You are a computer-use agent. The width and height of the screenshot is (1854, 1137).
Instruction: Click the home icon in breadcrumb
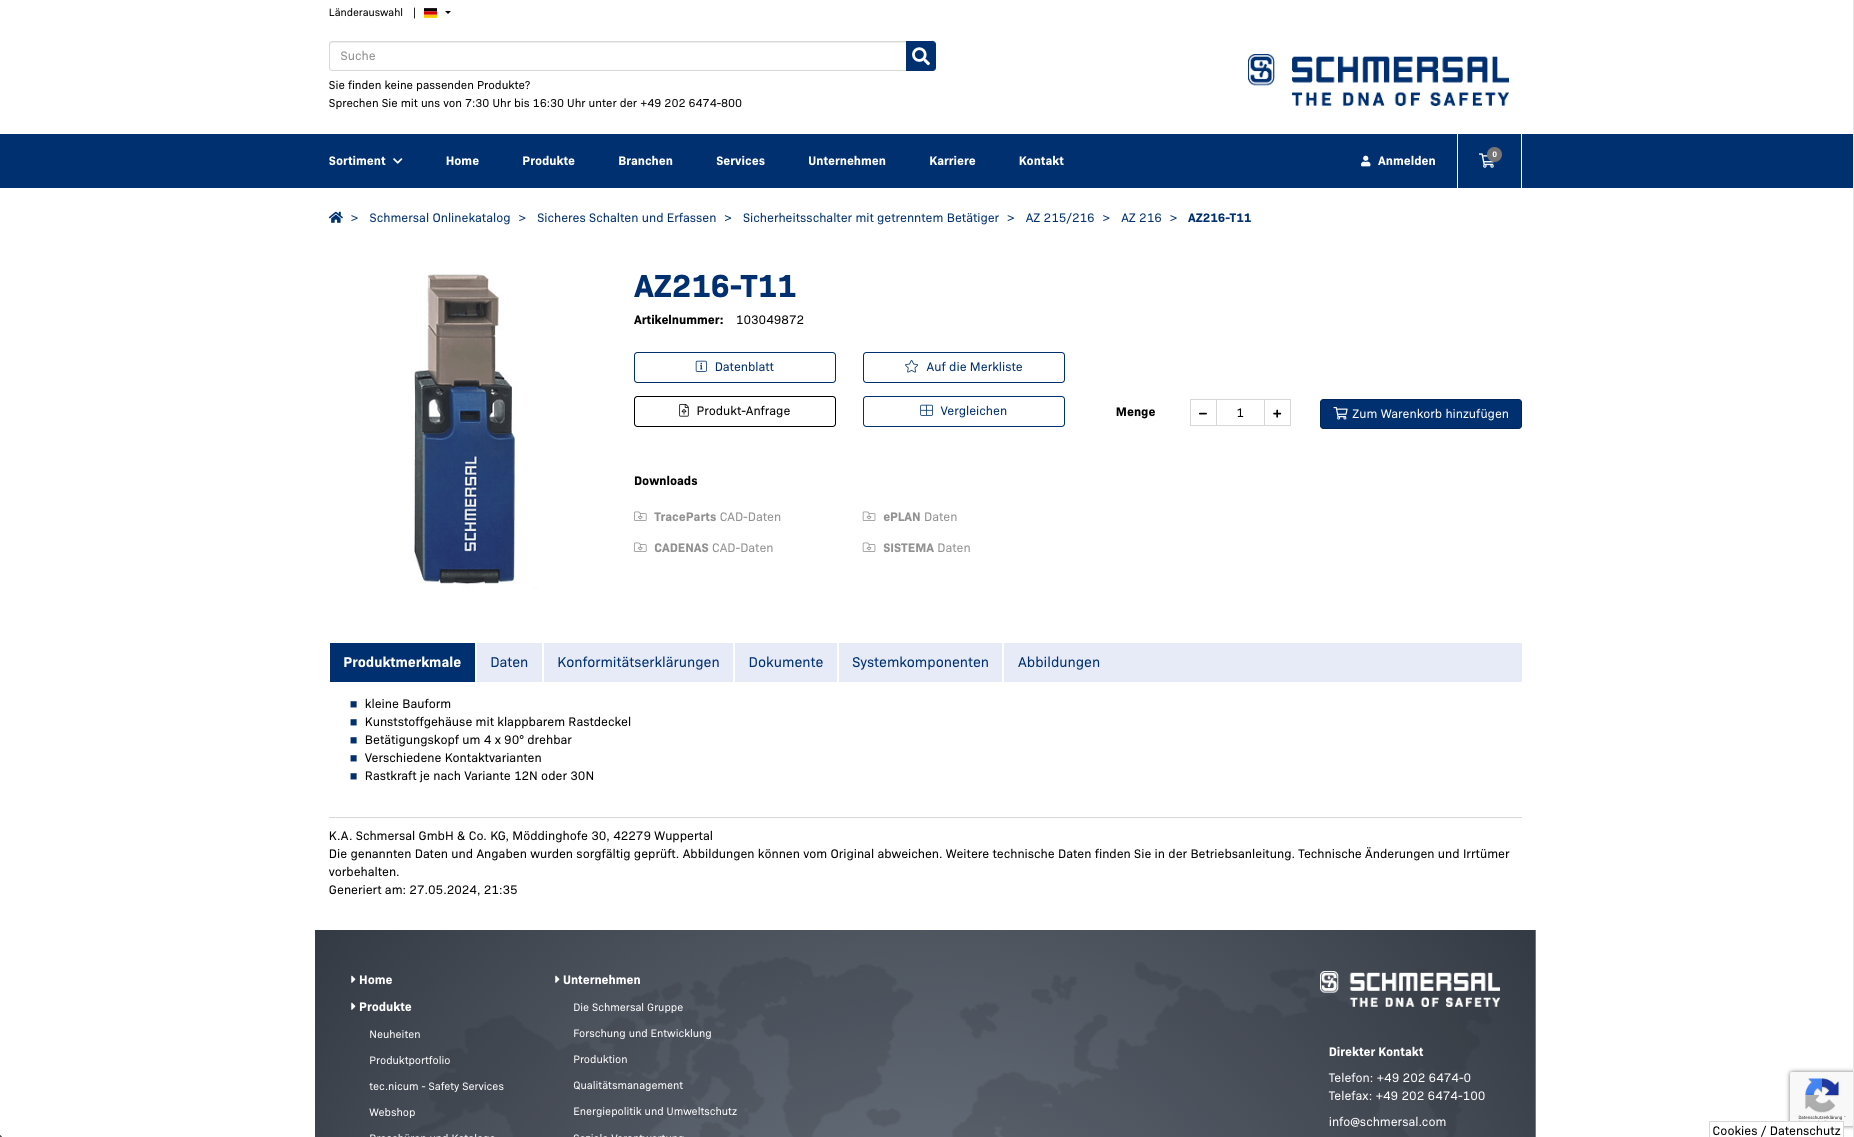pos(336,218)
